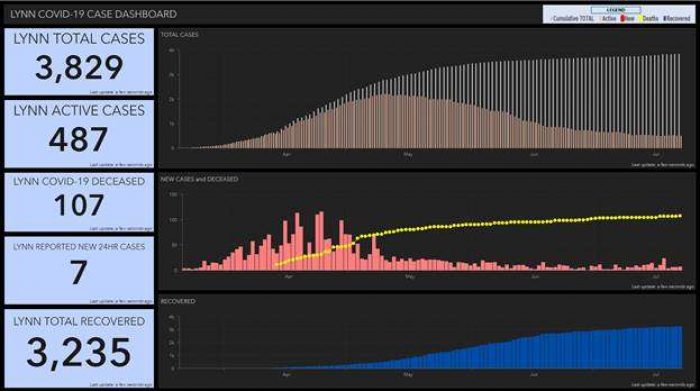Click the Recovered legend entry
This screenshot has width=700, height=391.
[x=676, y=18]
